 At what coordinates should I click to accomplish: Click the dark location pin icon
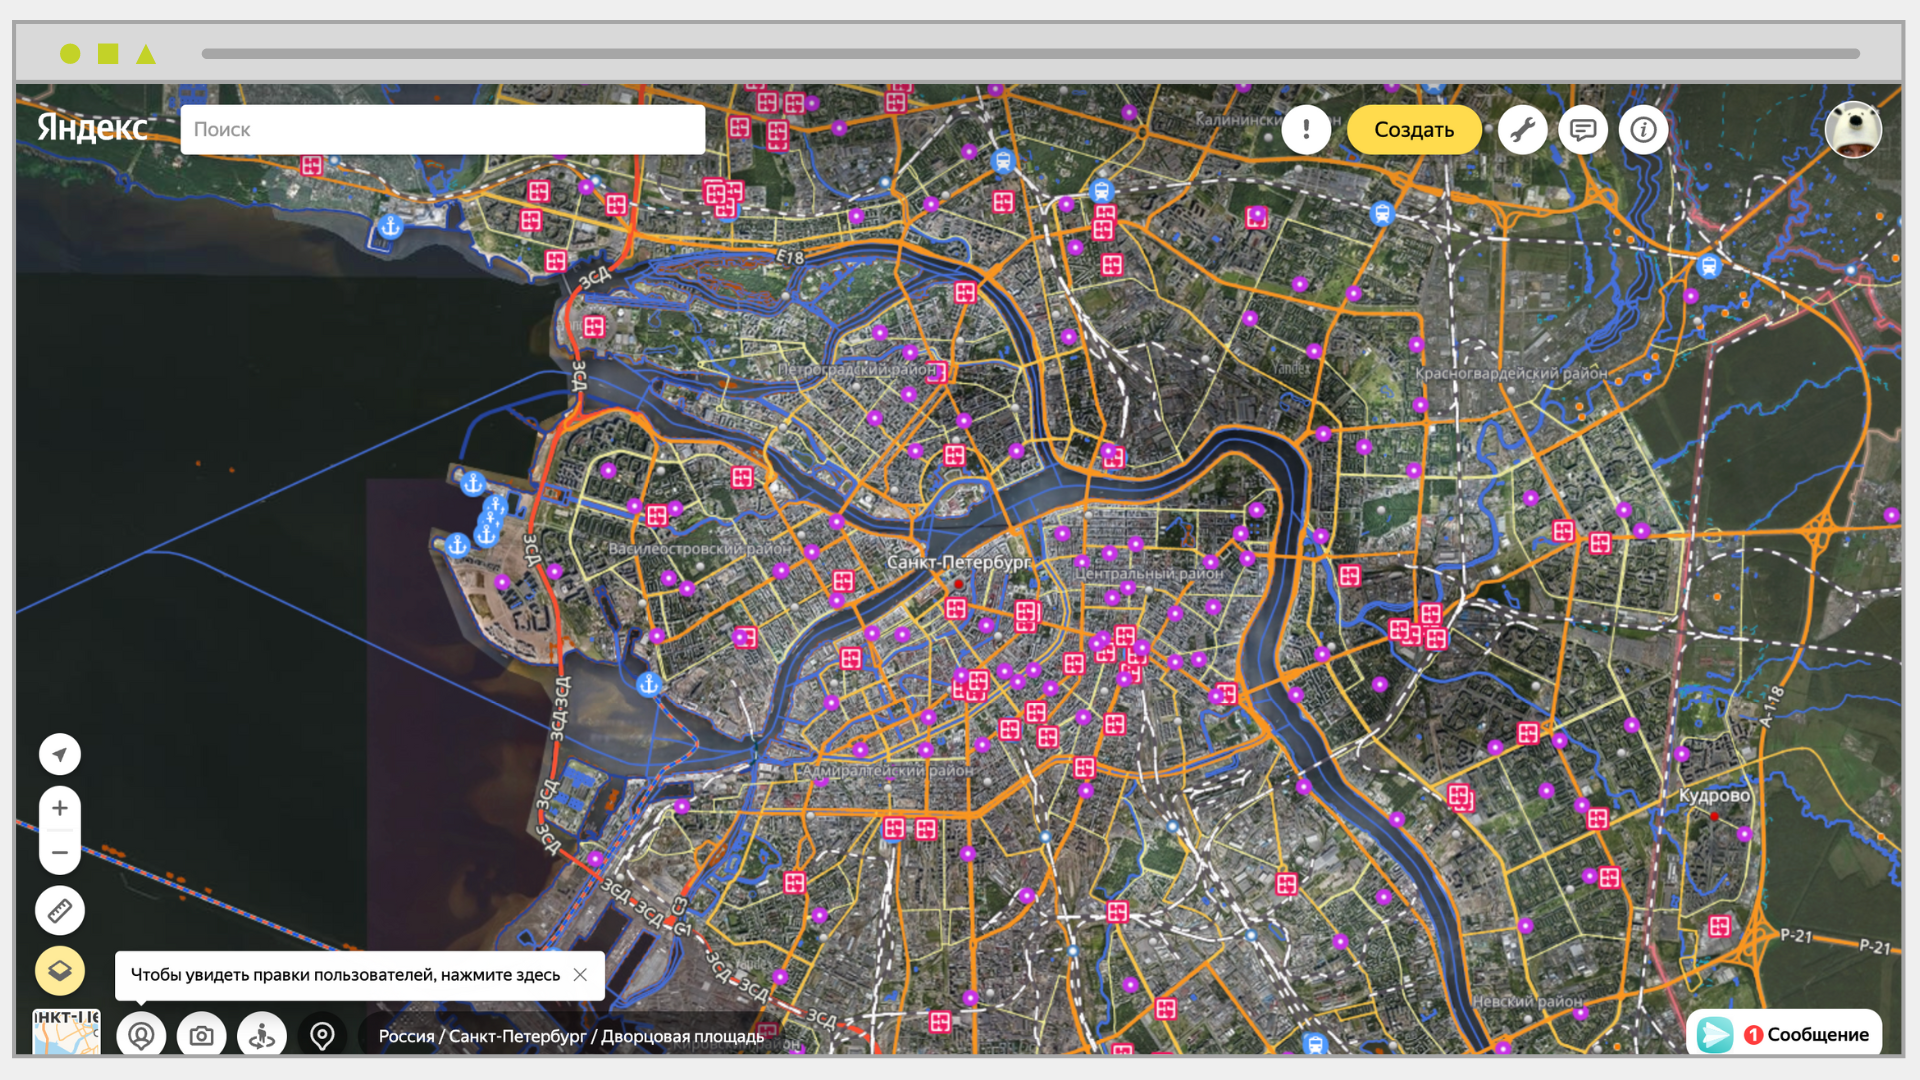coord(322,1035)
